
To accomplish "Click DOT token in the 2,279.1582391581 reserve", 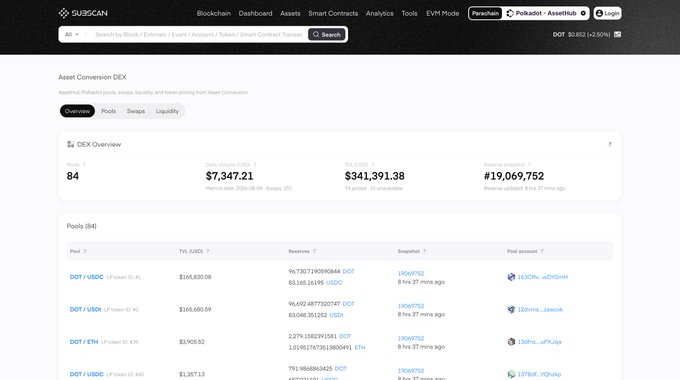I will 345,336.
